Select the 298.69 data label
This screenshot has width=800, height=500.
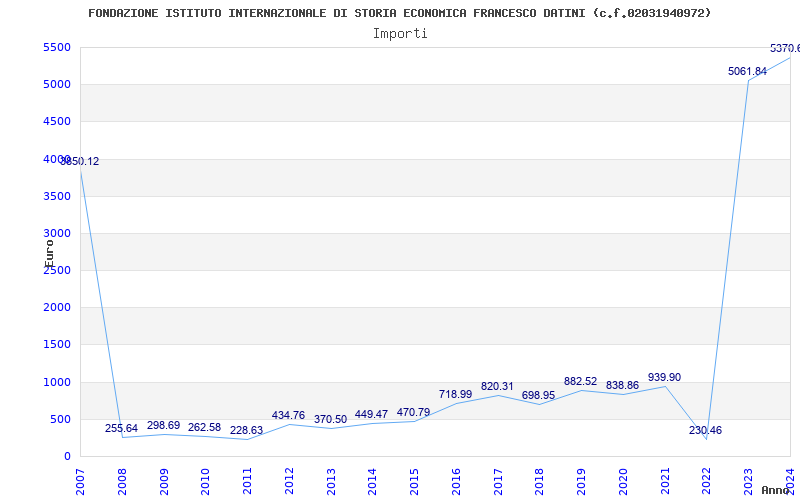coord(163,426)
